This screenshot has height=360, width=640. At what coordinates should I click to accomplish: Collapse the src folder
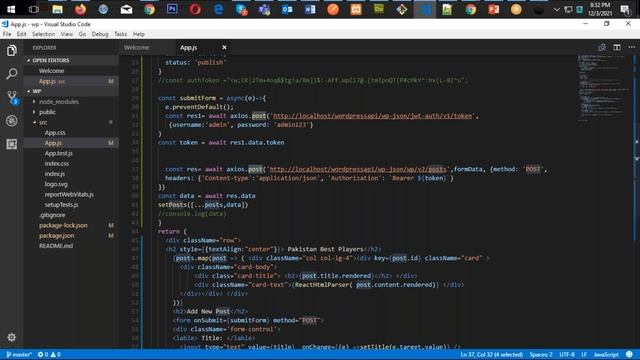click(42, 122)
